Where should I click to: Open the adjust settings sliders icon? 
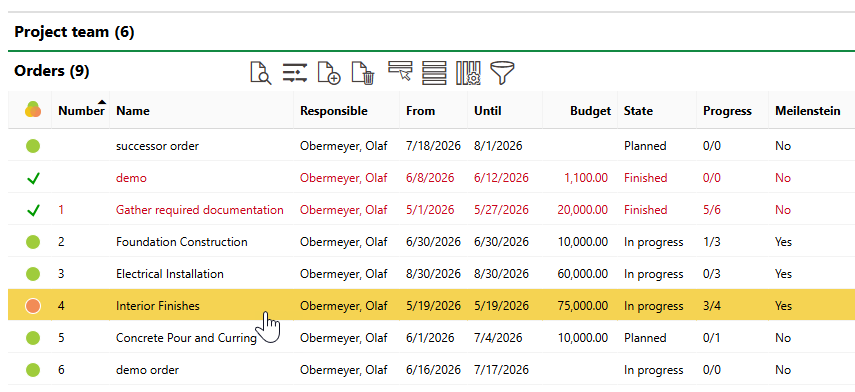pyautogui.click(x=295, y=73)
